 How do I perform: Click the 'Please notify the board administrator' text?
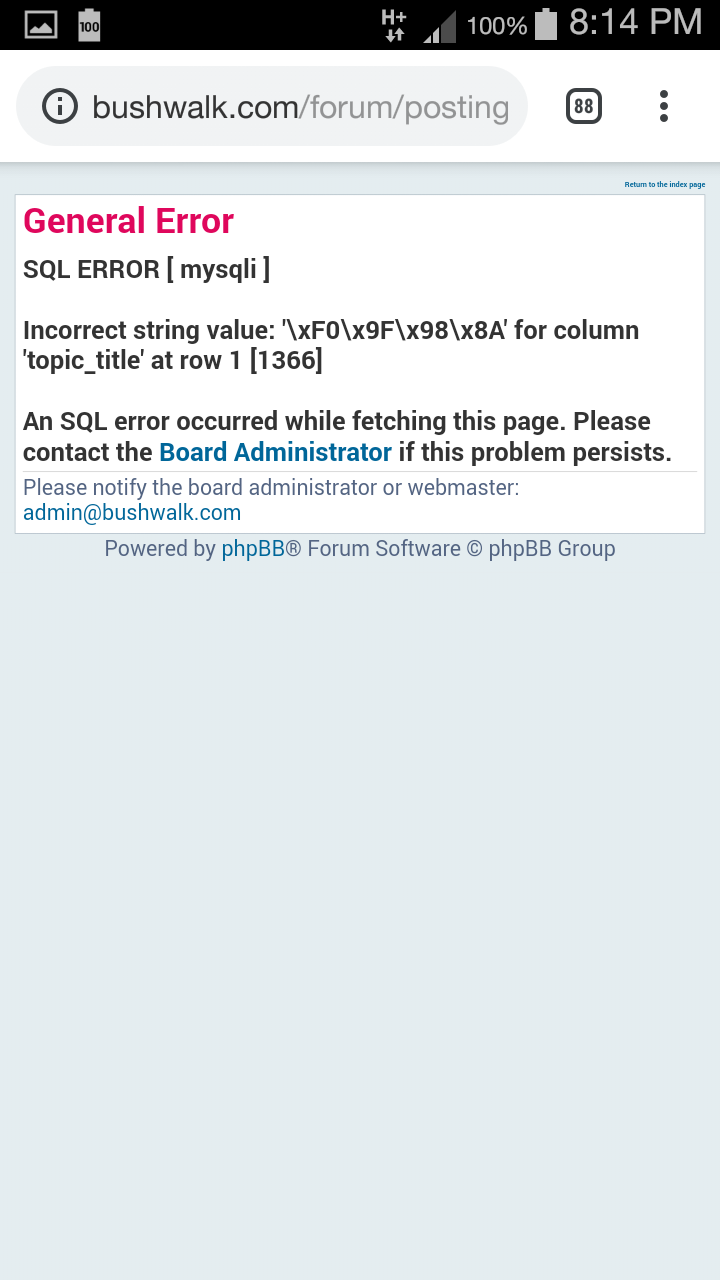tap(271, 488)
